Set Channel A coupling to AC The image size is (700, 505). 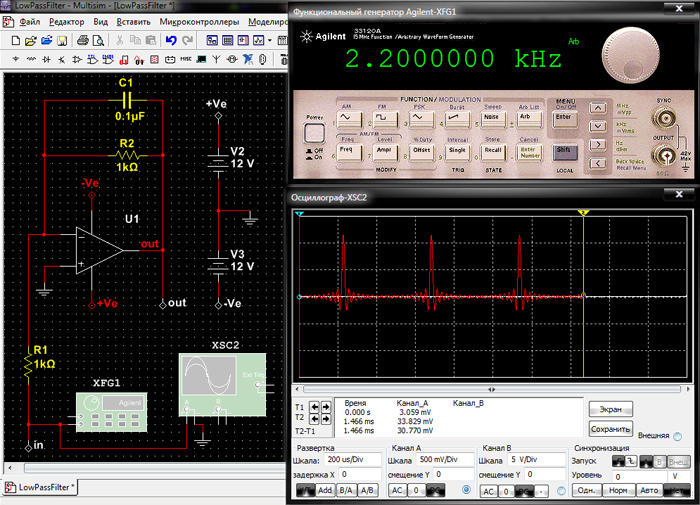click(397, 490)
